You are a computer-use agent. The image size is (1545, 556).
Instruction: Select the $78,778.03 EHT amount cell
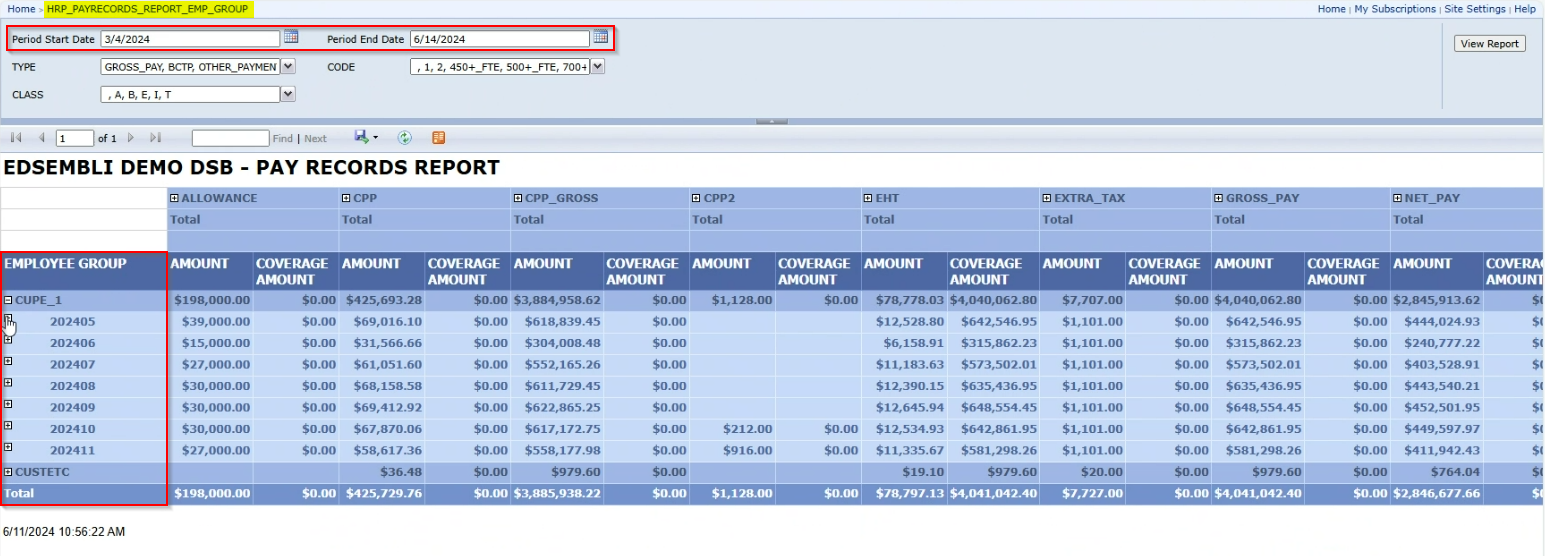point(904,300)
